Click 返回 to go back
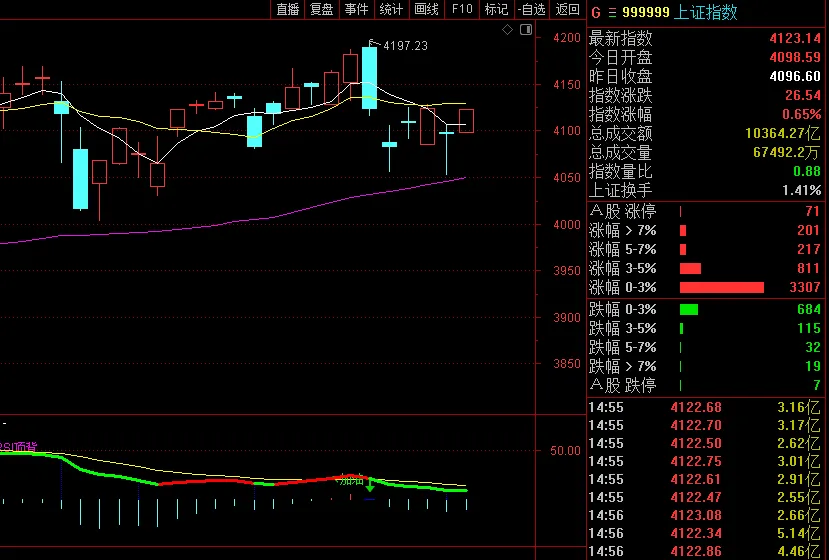Viewport: 829px width, 560px height. click(567, 9)
